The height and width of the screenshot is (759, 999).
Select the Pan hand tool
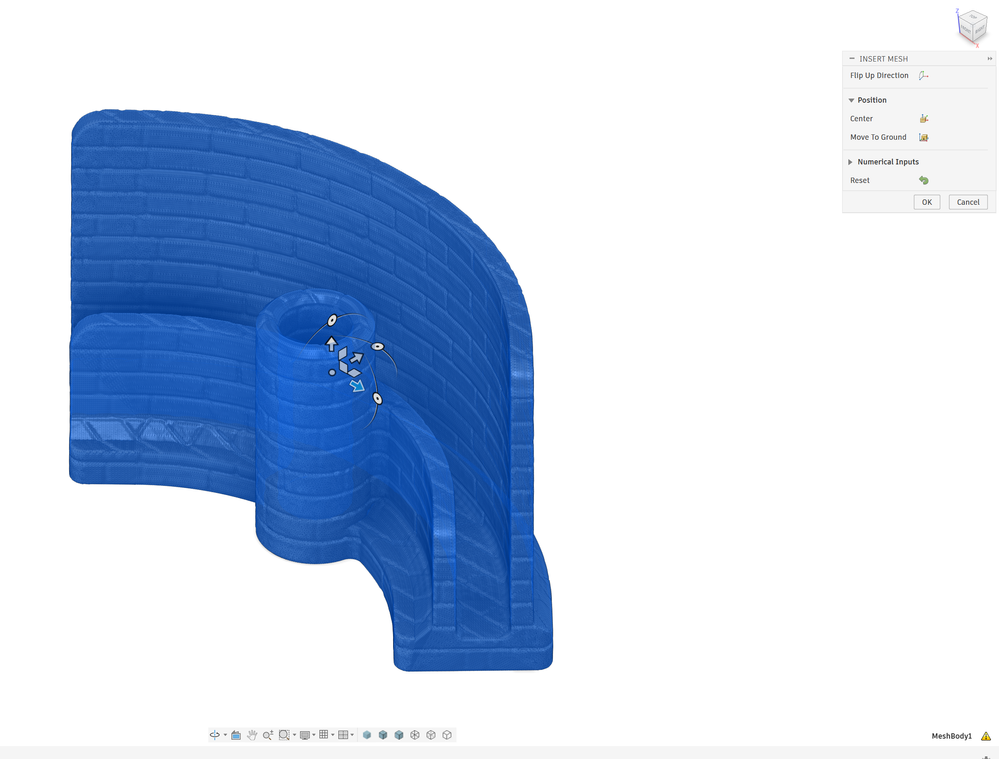tap(252, 735)
